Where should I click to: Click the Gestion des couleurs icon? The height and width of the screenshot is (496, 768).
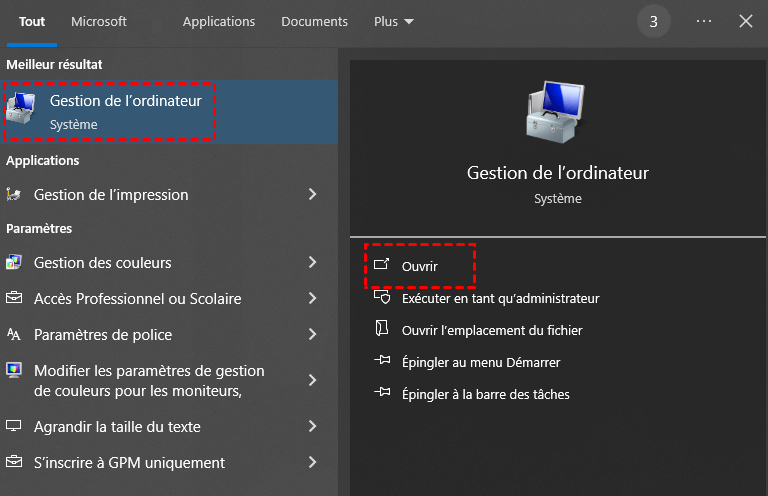coord(14,262)
